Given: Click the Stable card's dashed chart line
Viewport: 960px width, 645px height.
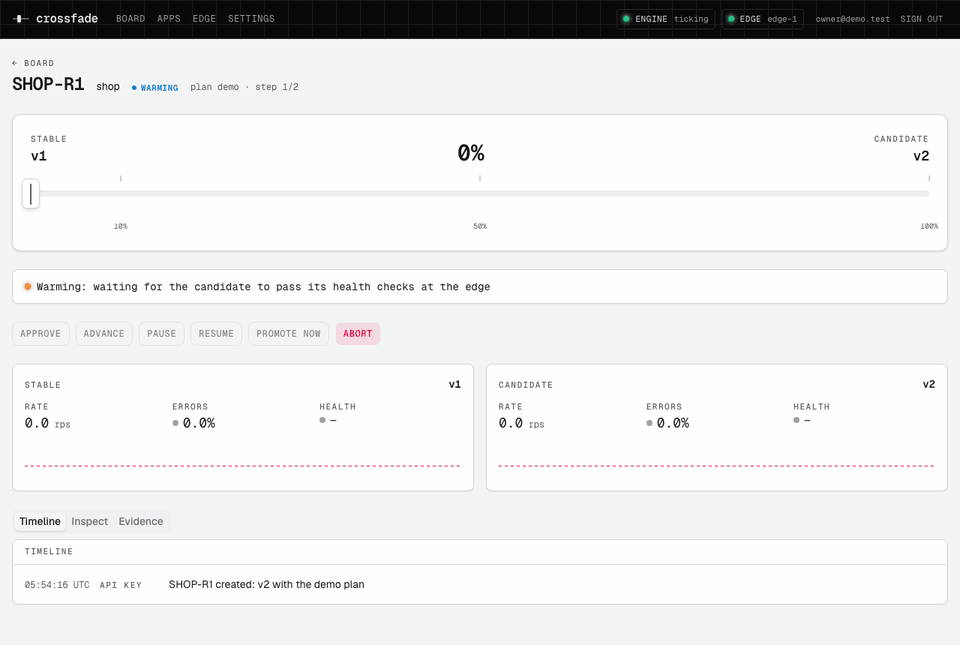Looking at the screenshot, I should click(x=242, y=466).
